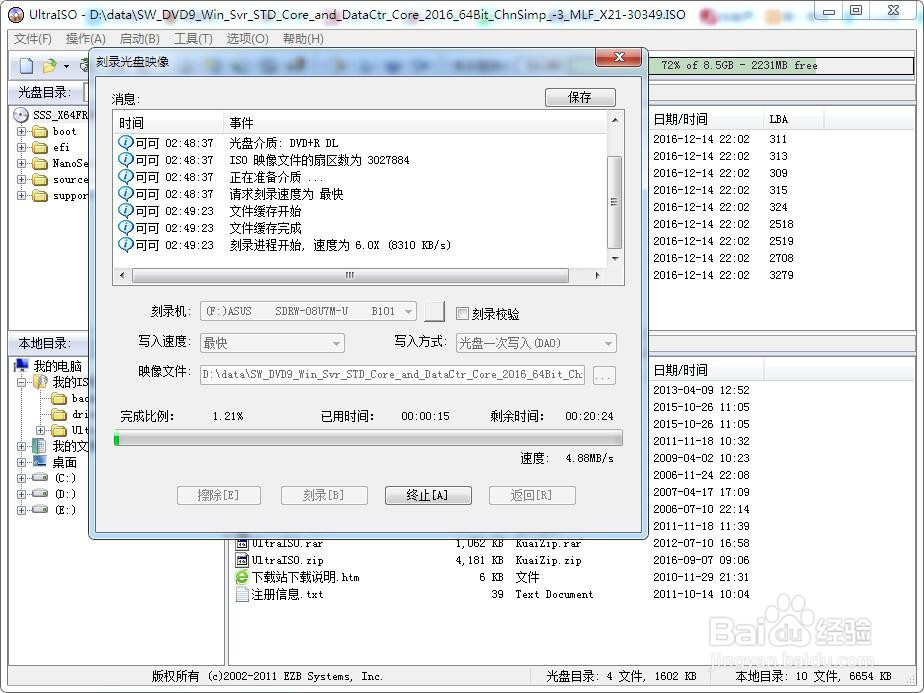
Task: Open the dropdown arrow beside the open icon
Action: (x=67, y=66)
